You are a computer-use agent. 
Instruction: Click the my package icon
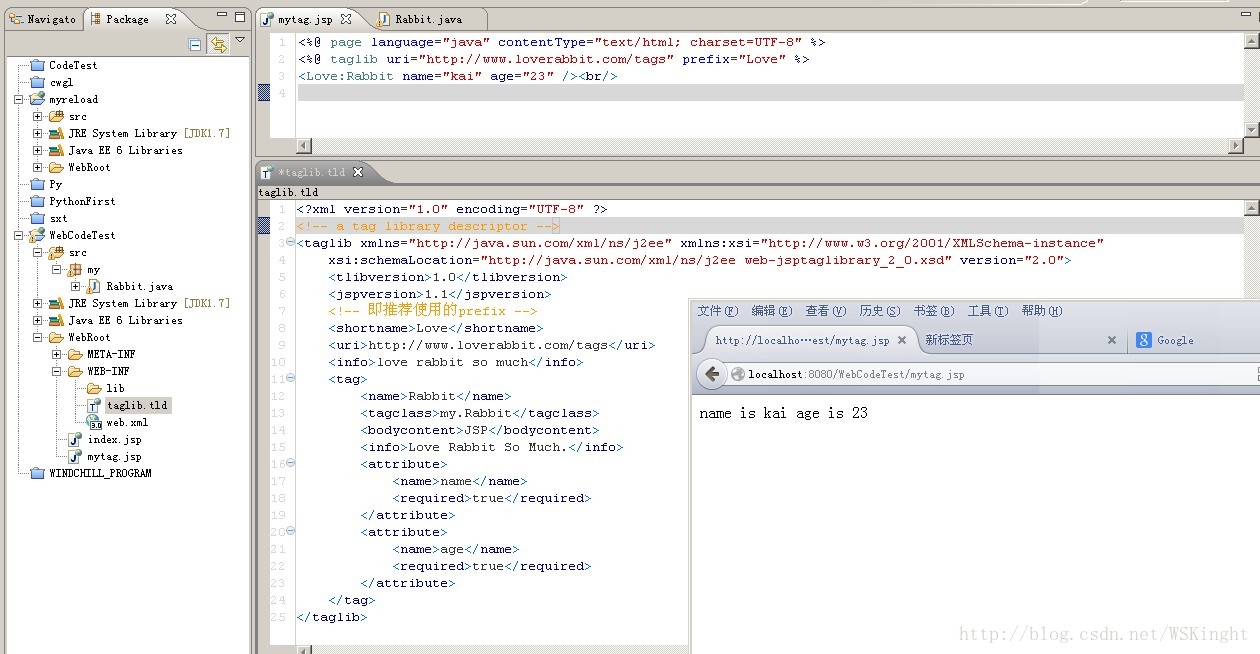(x=75, y=269)
